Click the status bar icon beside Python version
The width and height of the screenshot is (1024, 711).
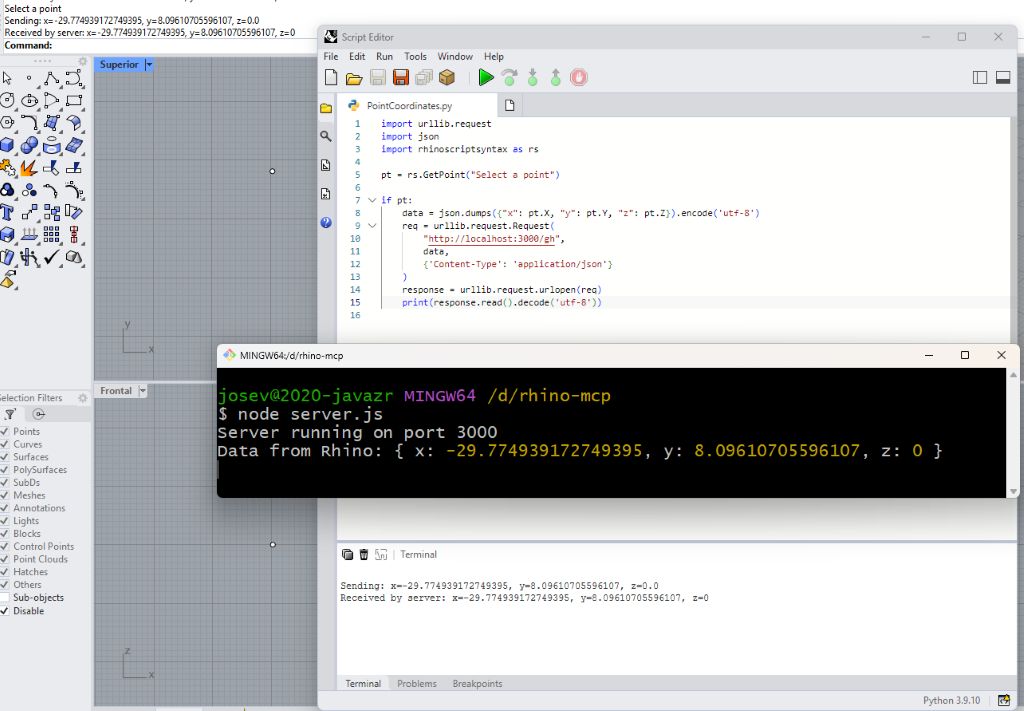click(1003, 701)
